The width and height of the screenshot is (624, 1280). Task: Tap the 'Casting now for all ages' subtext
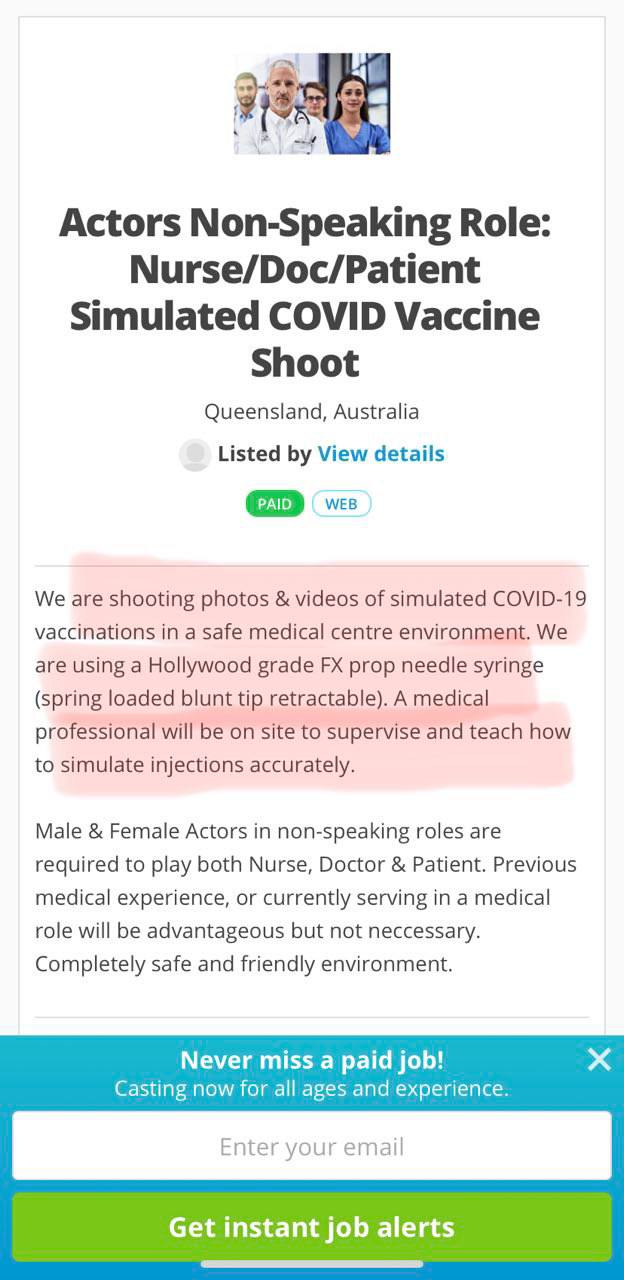click(x=312, y=1088)
